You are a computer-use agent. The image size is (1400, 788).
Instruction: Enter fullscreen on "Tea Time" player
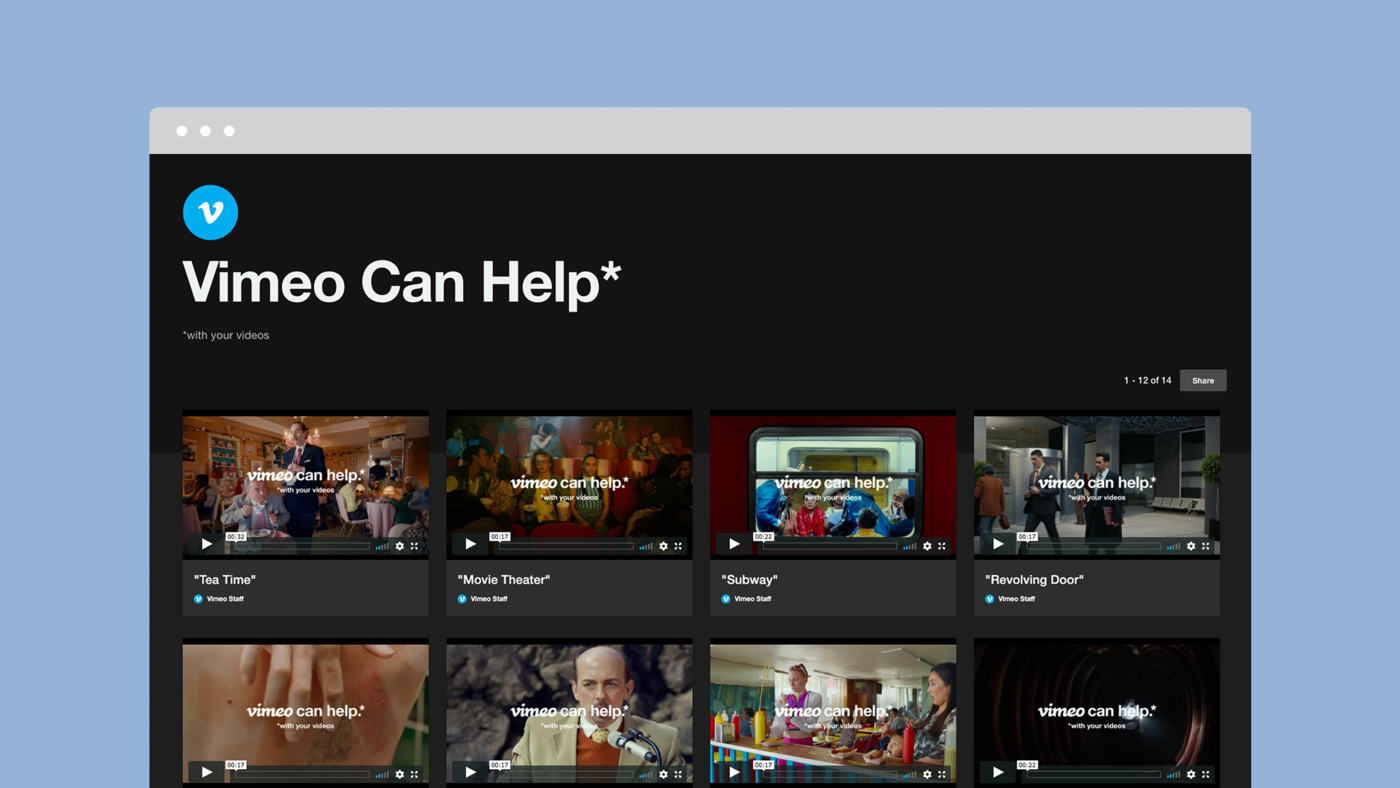click(x=415, y=546)
